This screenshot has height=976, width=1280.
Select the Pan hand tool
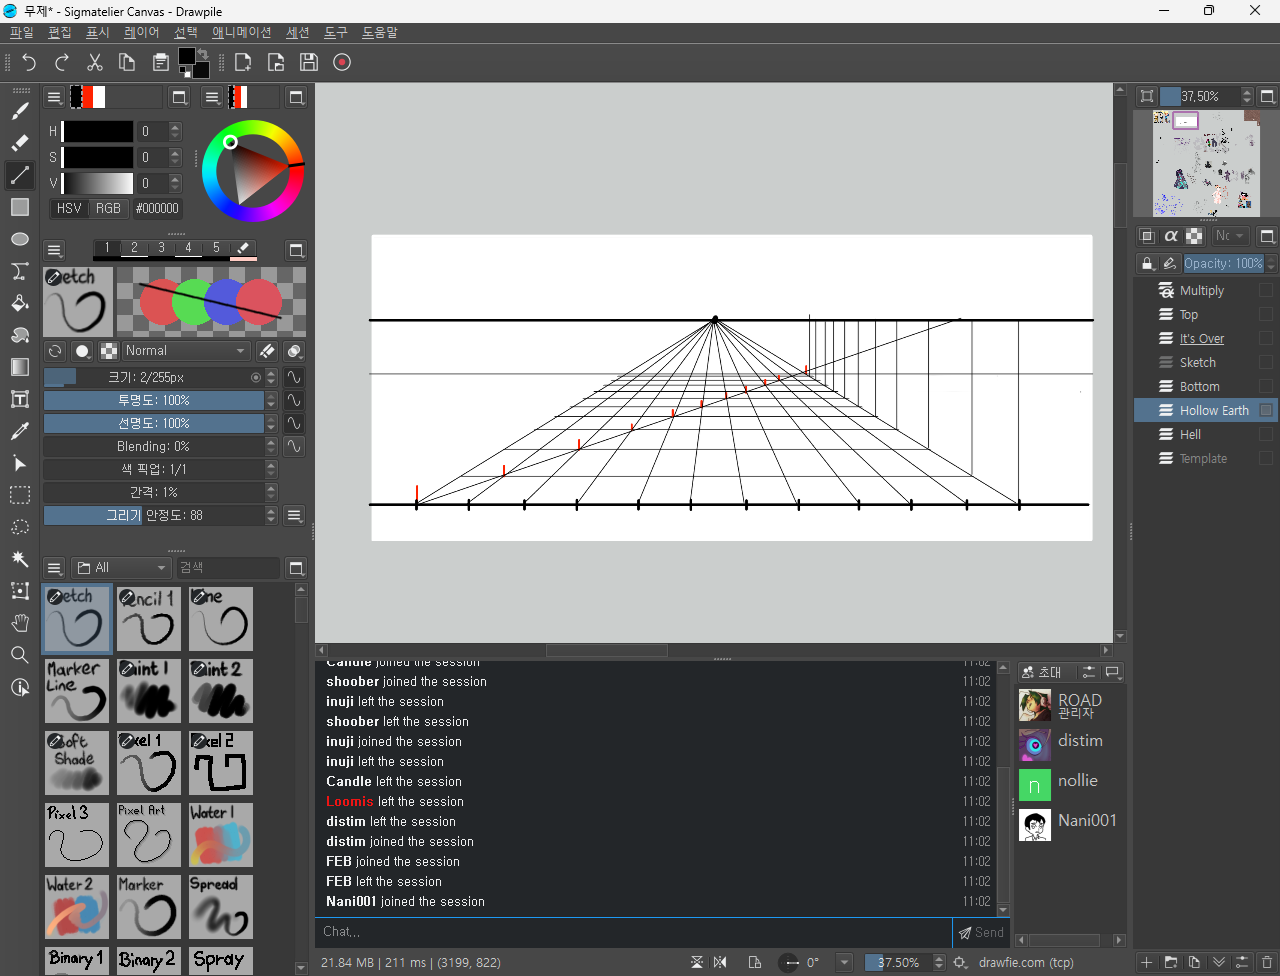coord(20,623)
